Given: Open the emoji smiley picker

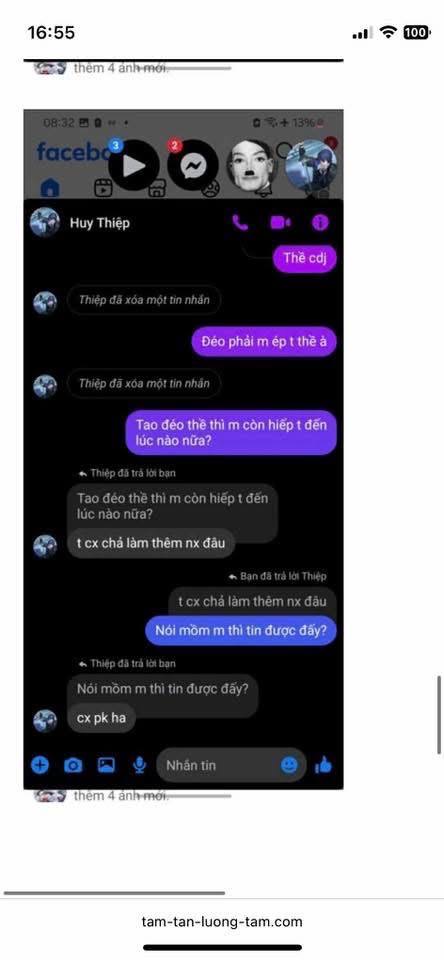Looking at the screenshot, I should 289,765.
